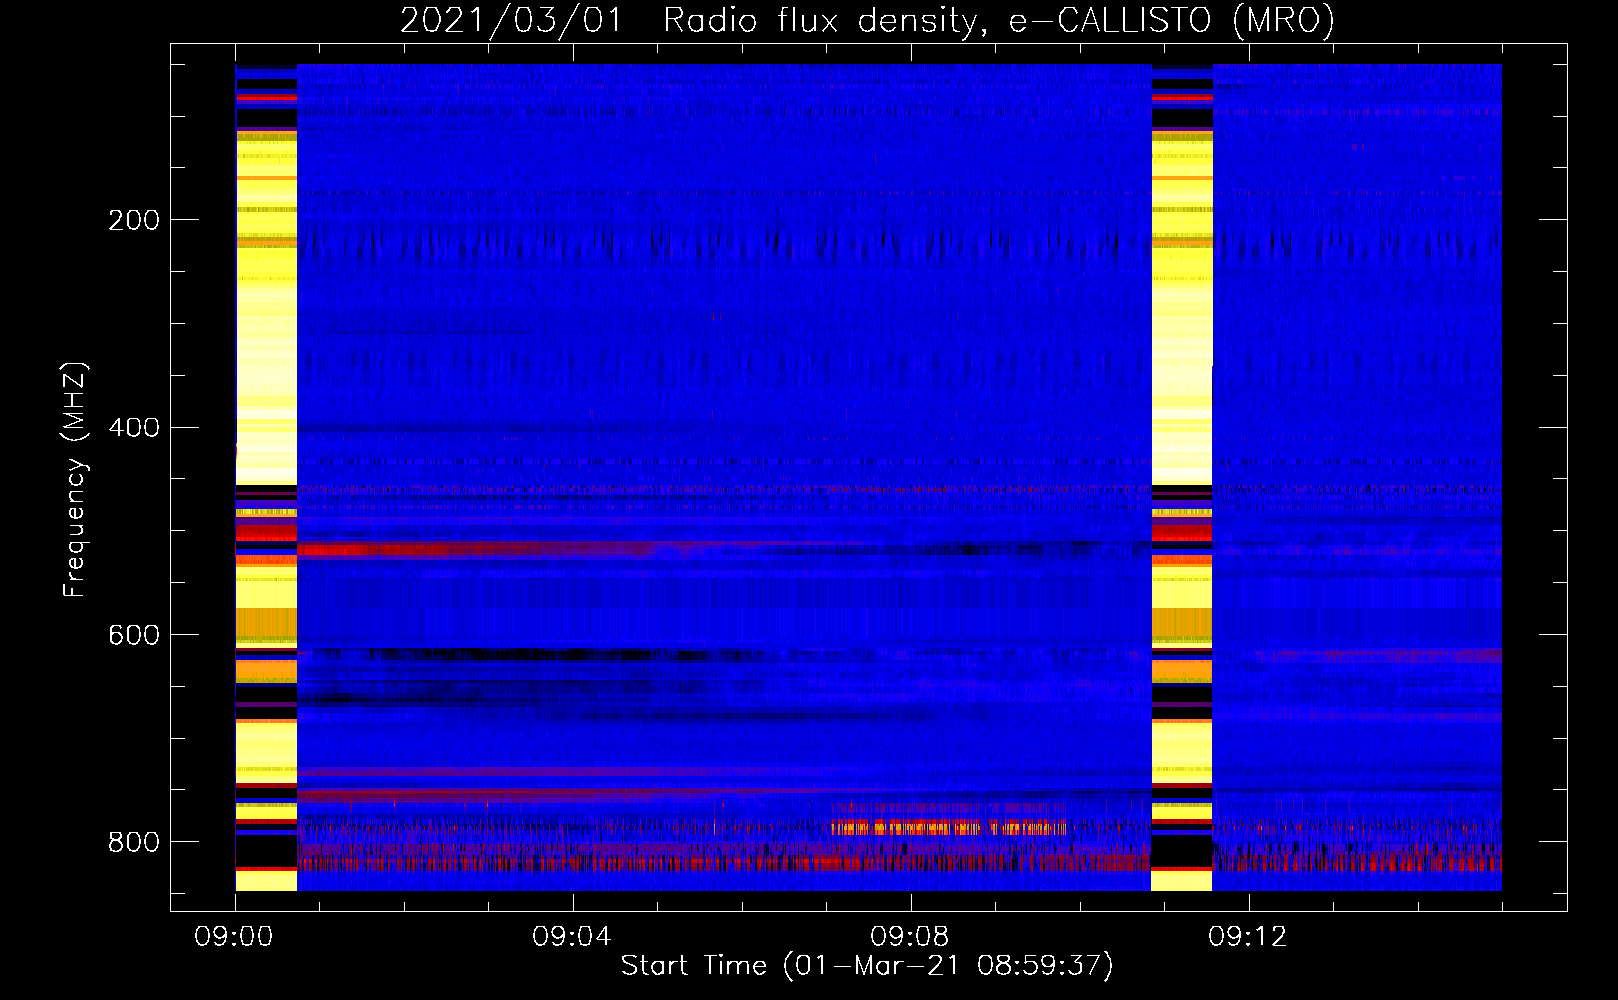
Task: Click the bright yellow-orange burst near 800 MHz
Action: pos(948,828)
